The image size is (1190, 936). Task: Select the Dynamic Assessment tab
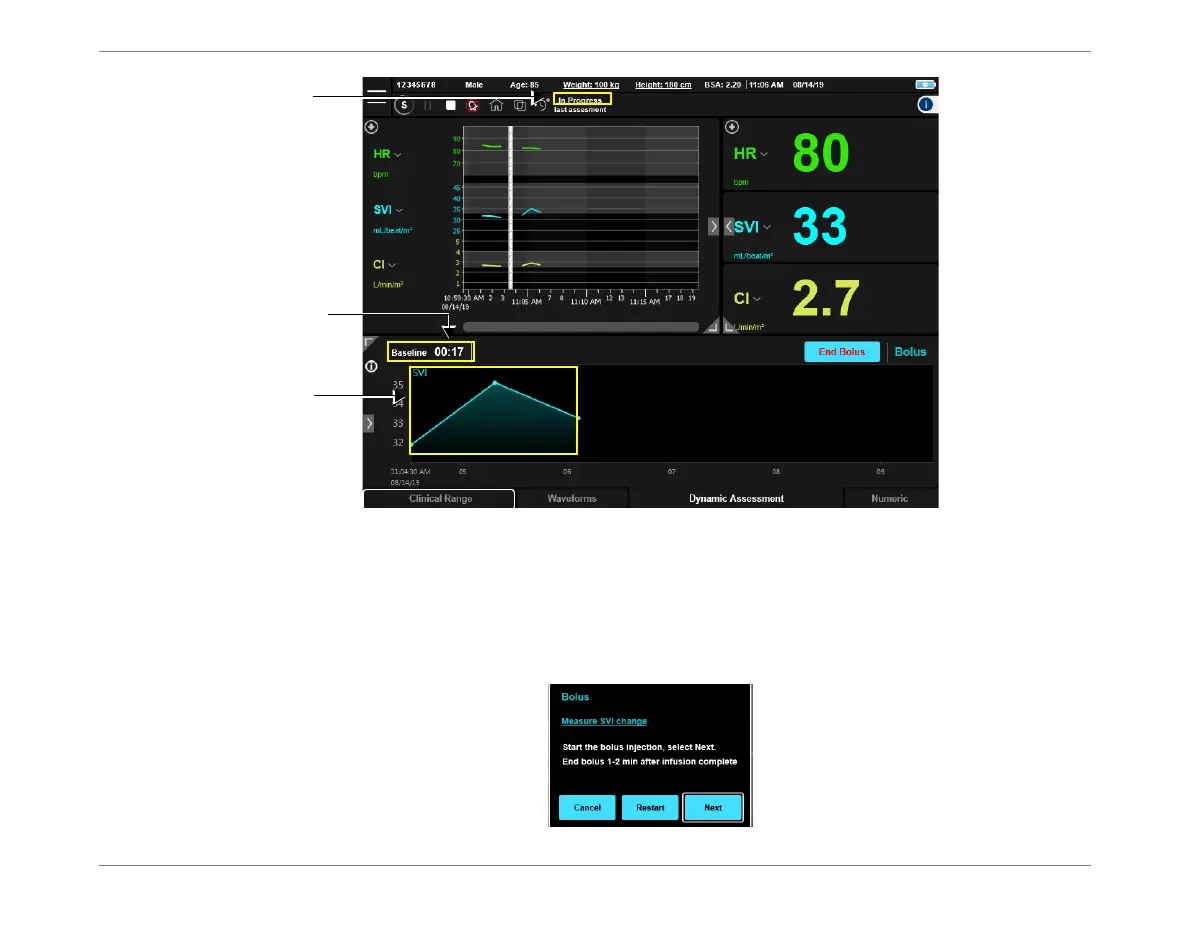tap(736, 499)
